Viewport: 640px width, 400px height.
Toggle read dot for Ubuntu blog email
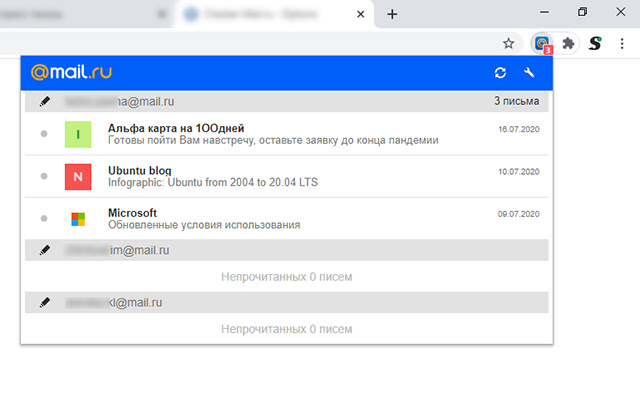coord(44,176)
